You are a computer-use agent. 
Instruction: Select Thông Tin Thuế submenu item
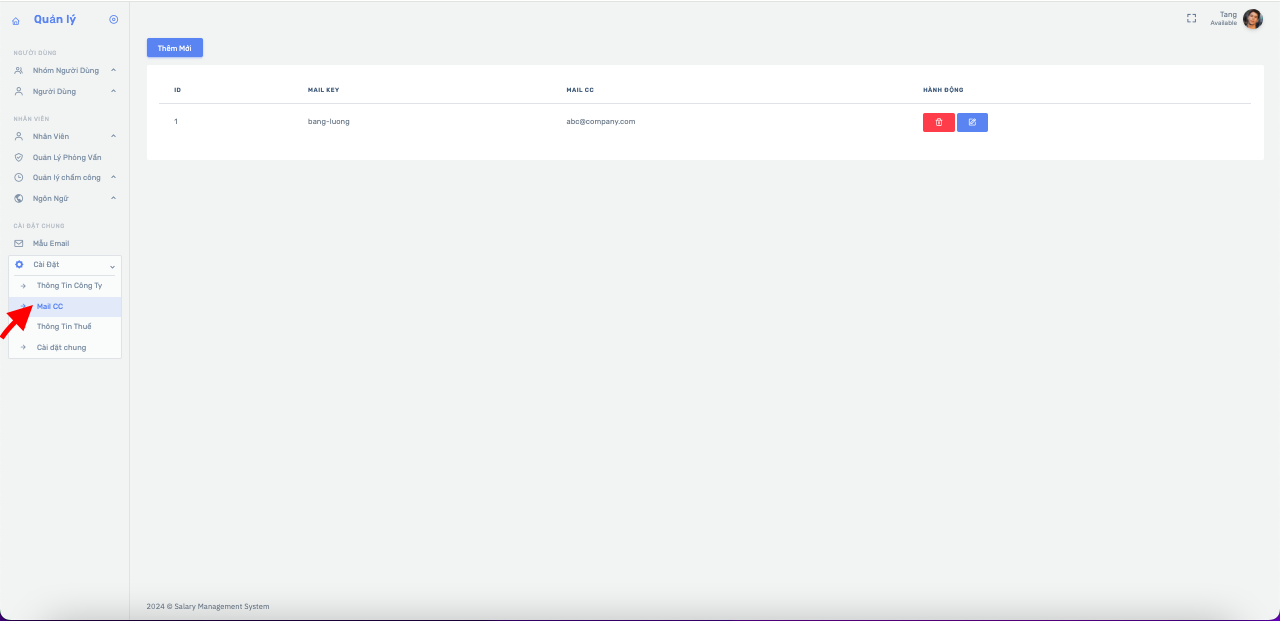coord(64,326)
